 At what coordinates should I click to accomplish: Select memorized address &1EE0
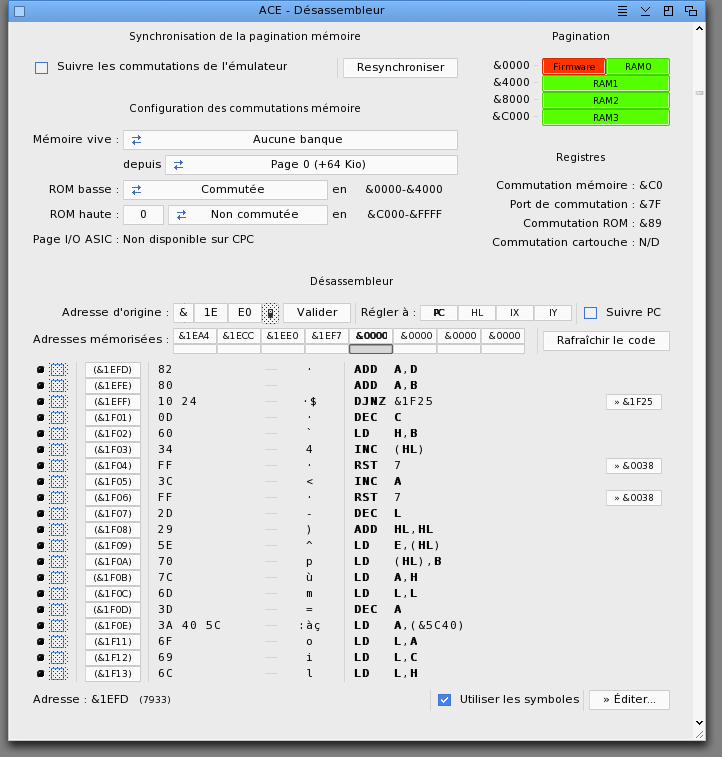[x=282, y=336]
